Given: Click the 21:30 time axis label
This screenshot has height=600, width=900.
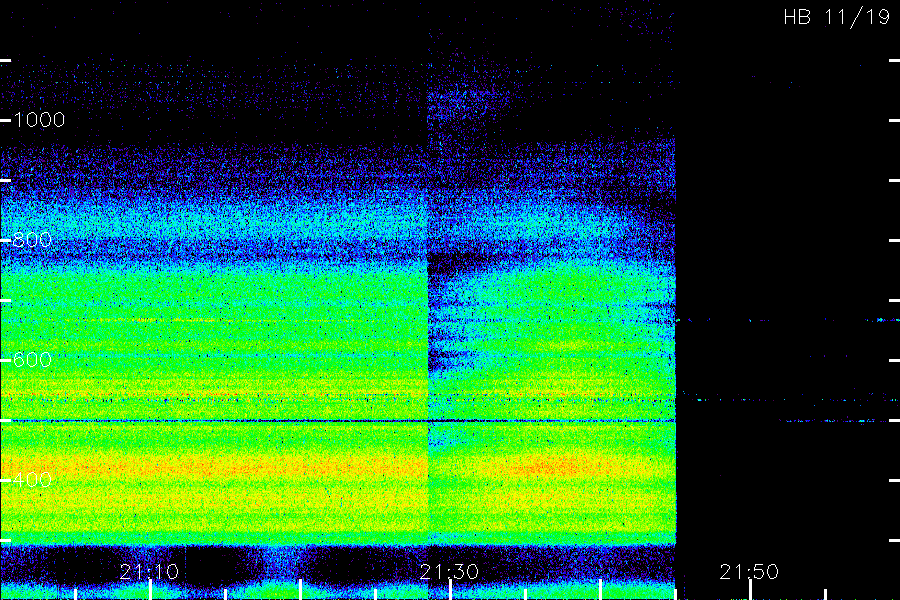Looking at the screenshot, I should 449,571.
